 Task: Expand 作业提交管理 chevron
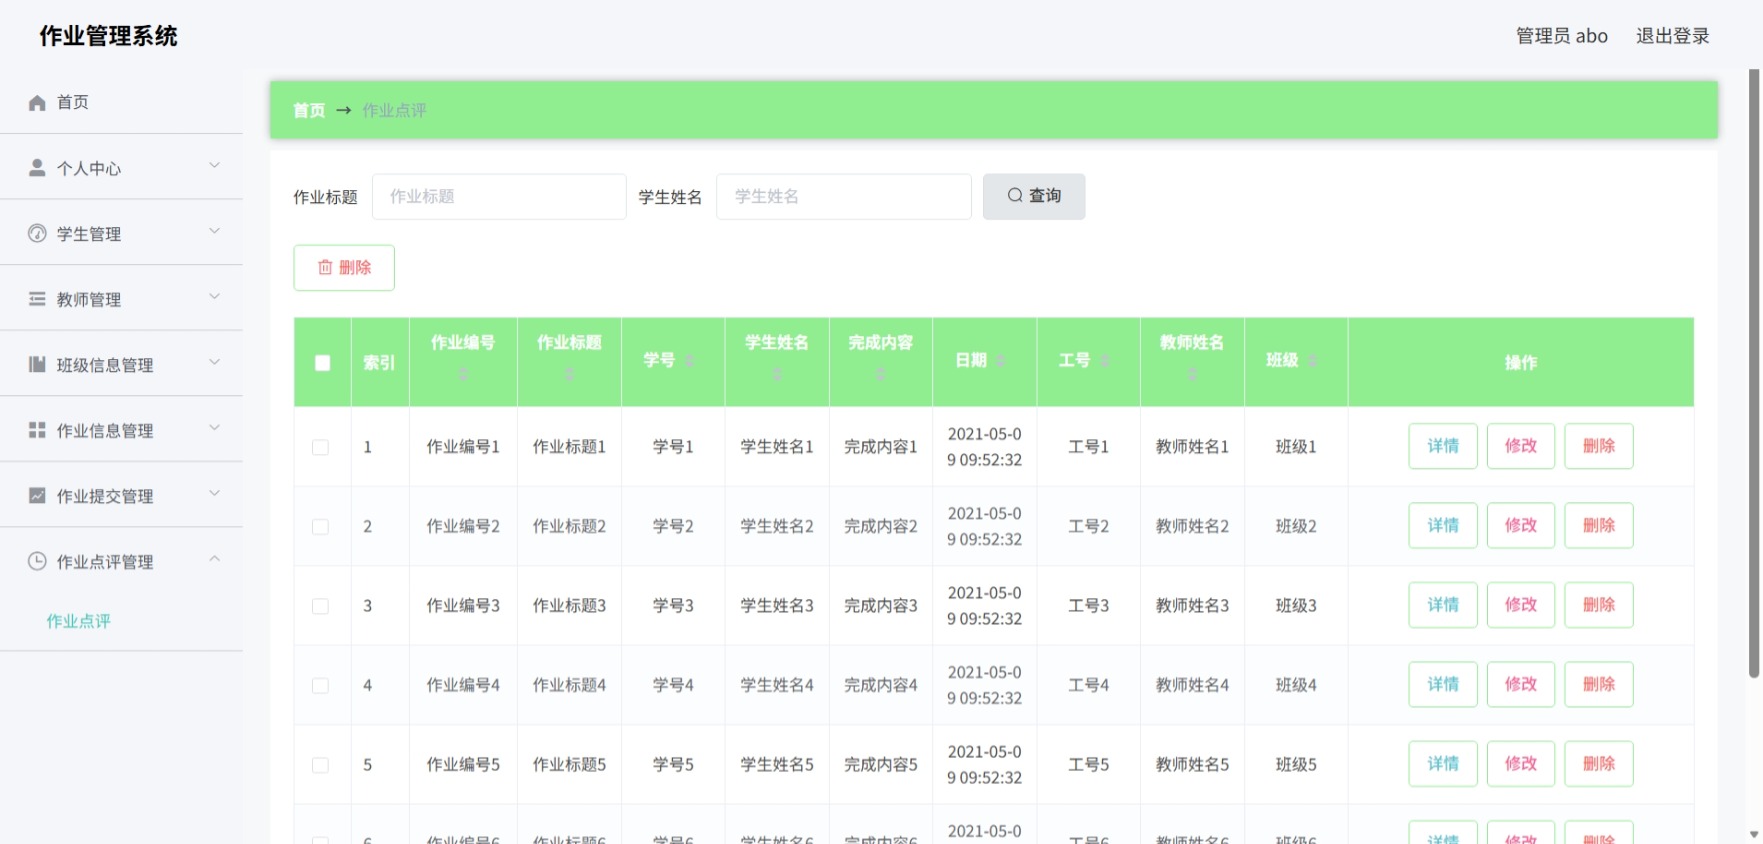click(x=214, y=493)
